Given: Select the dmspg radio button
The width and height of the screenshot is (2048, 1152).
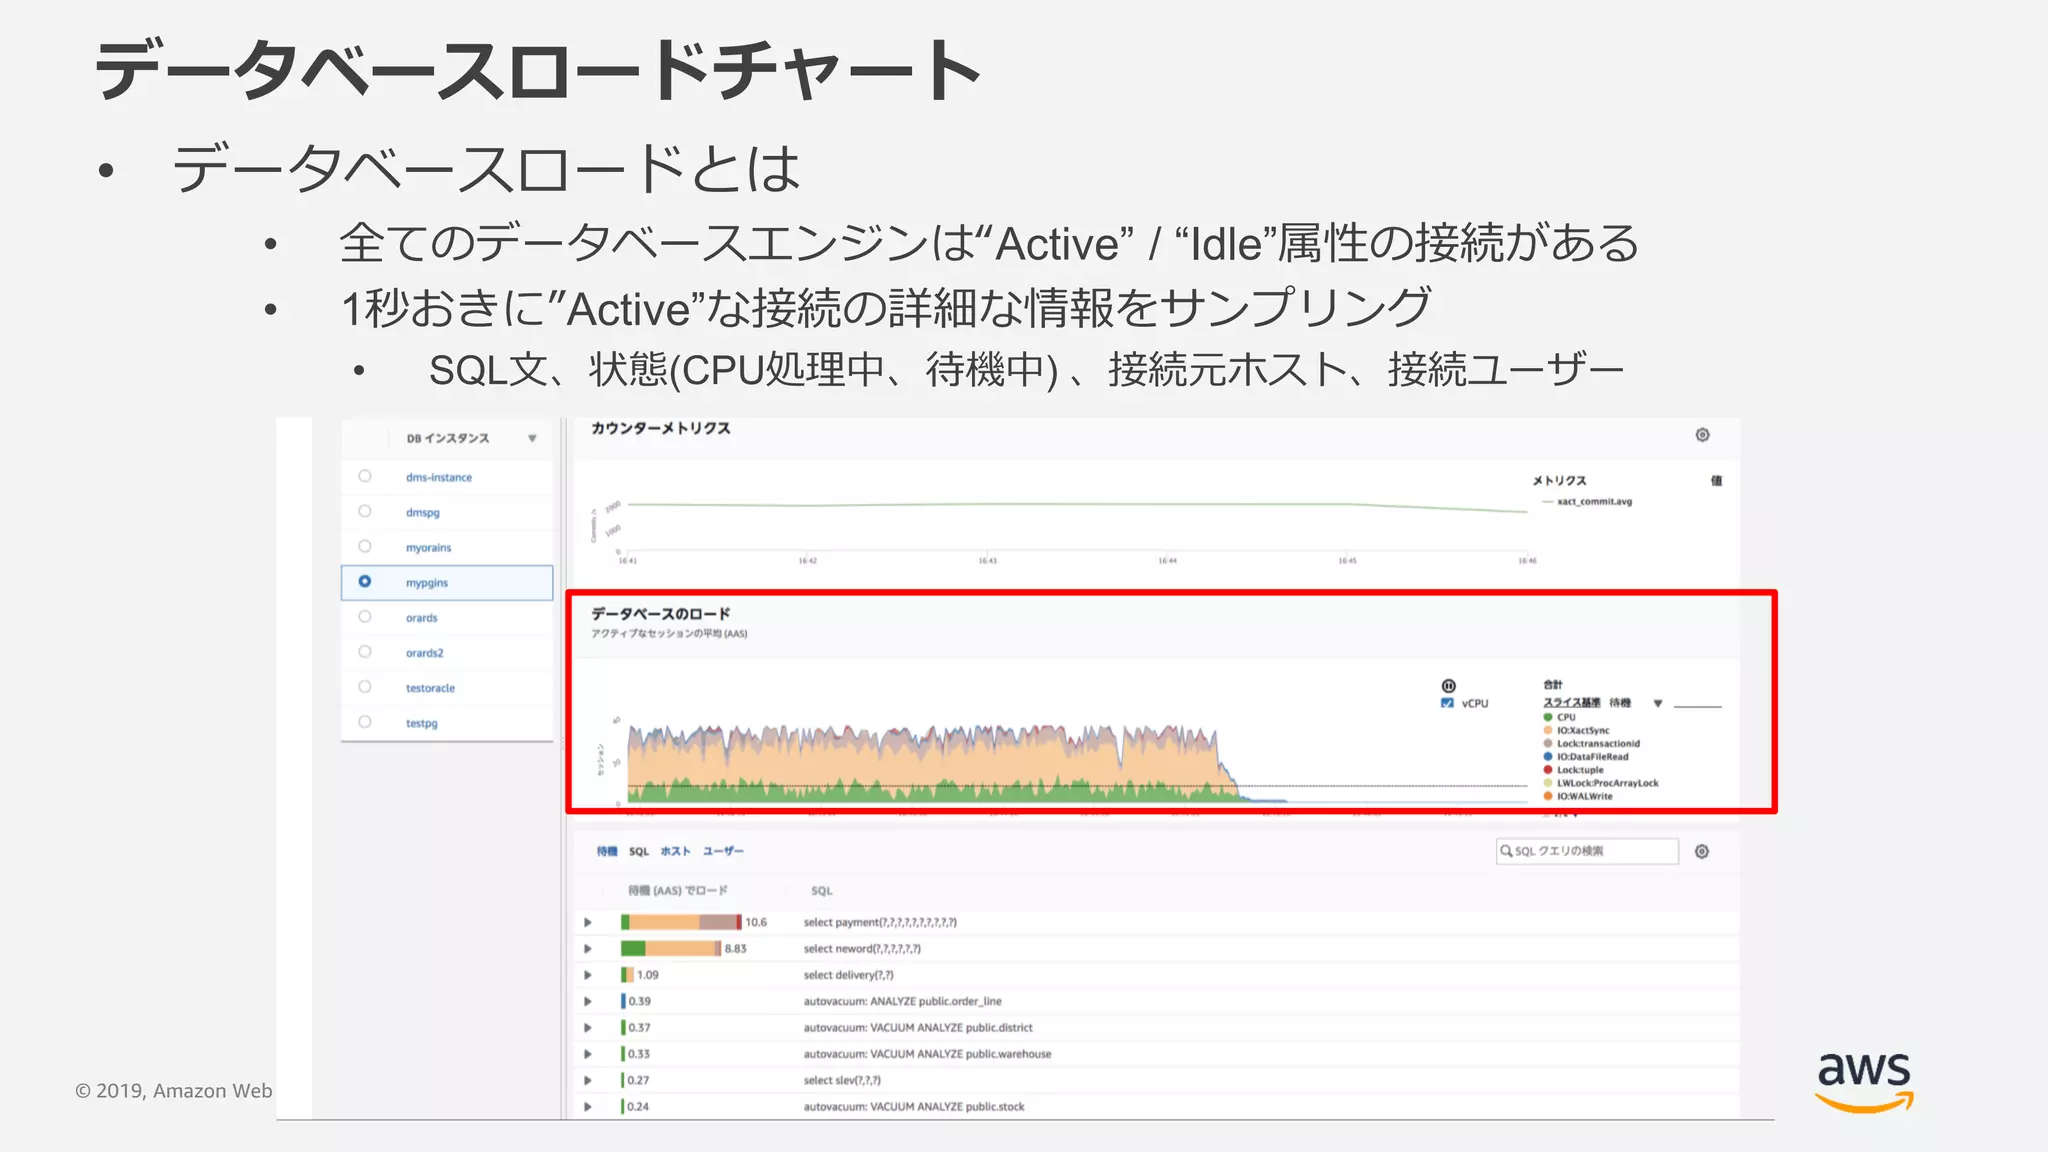Looking at the screenshot, I should [x=365, y=511].
